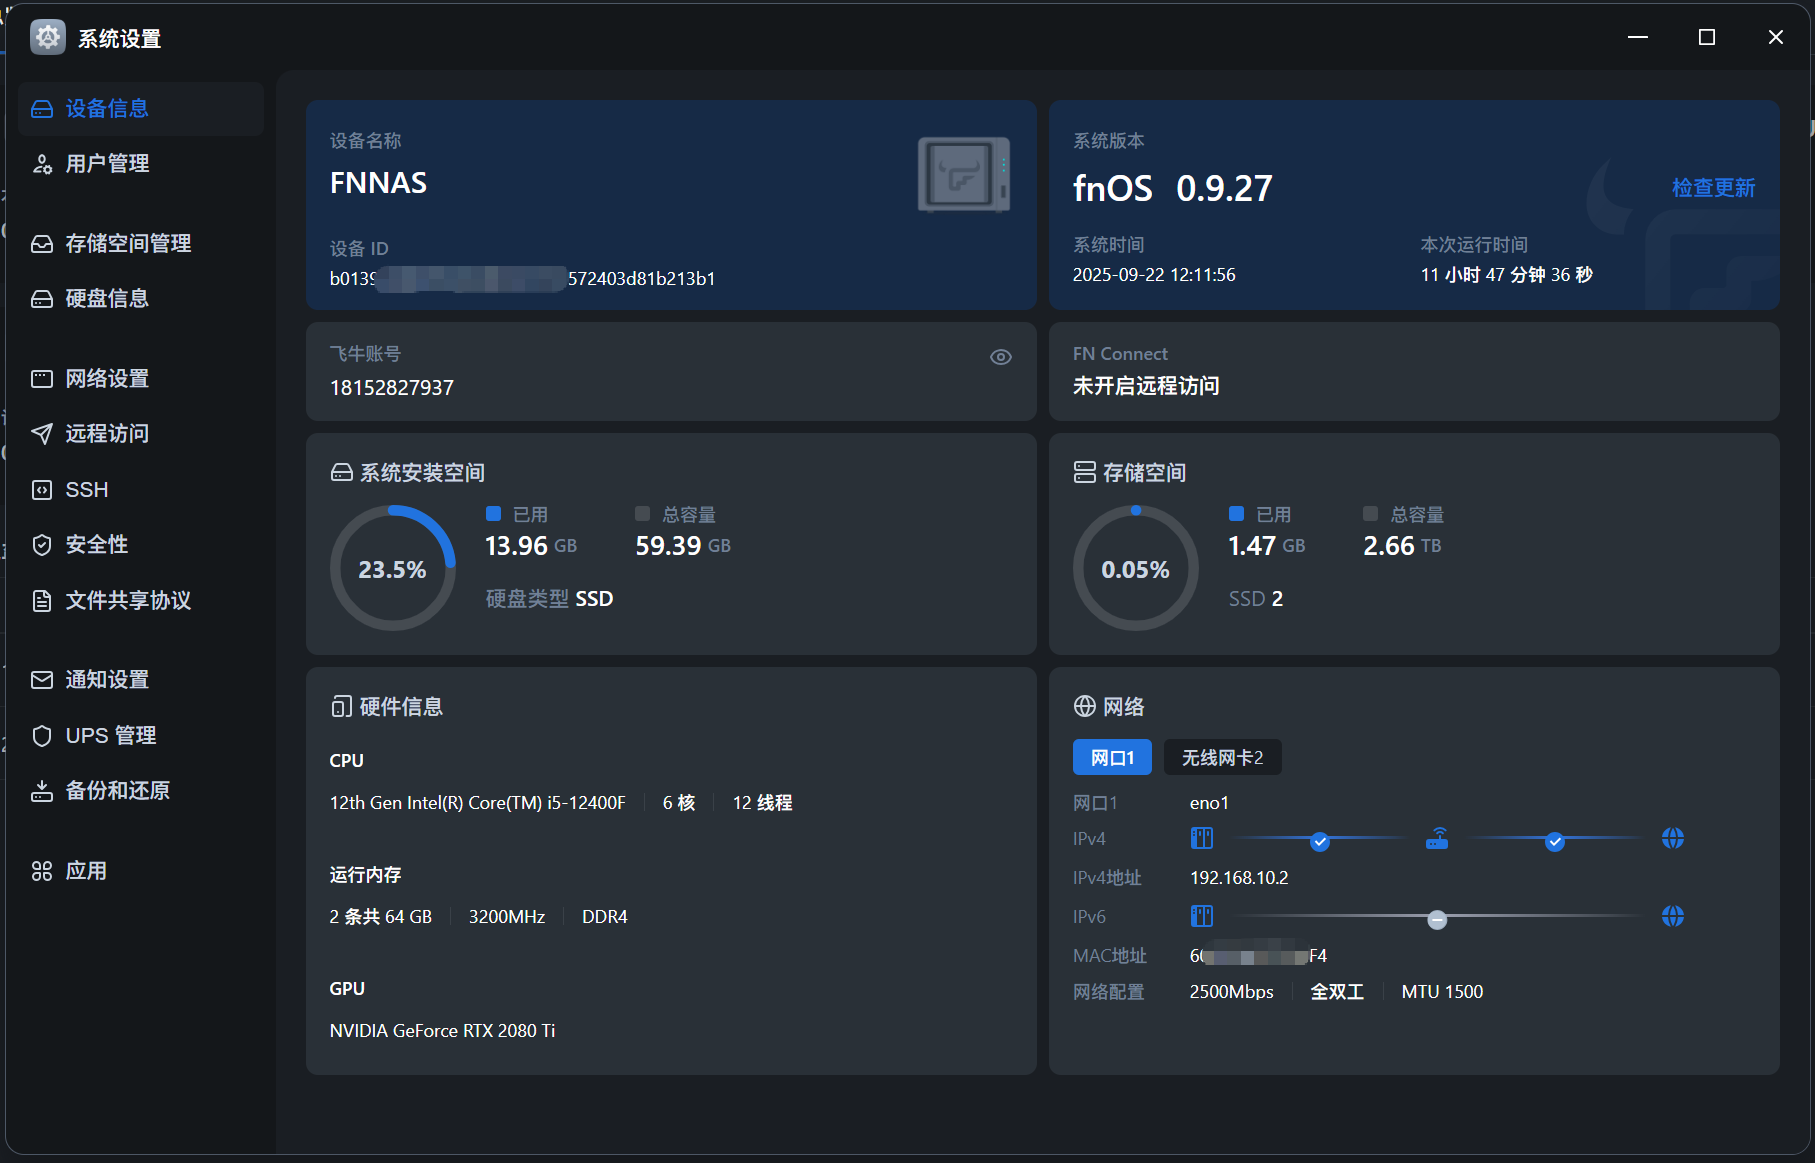Image resolution: width=1815 pixels, height=1163 pixels.
Task: Click the 12th Gen Intel Core i5-12400F text
Action: tap(478, 803)
